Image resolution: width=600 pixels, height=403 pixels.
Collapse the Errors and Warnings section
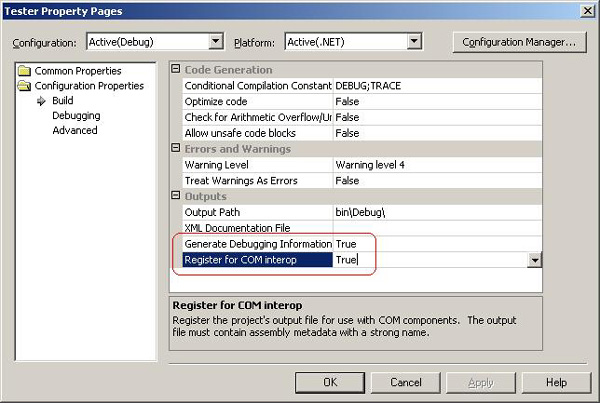point(176,148)
